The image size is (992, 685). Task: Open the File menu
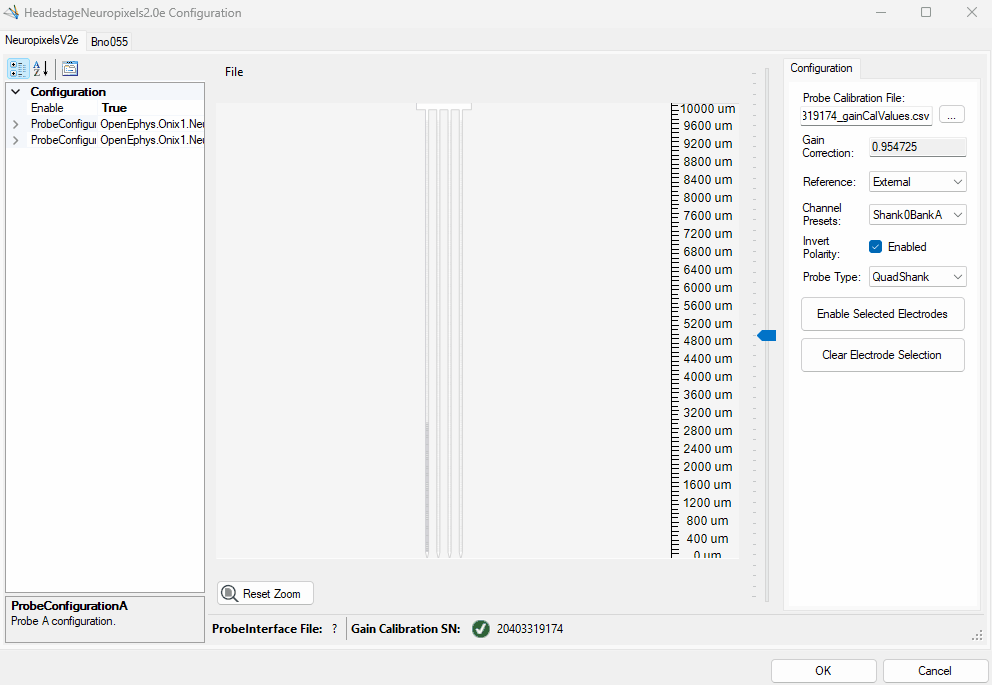click(x=234, y=72)
